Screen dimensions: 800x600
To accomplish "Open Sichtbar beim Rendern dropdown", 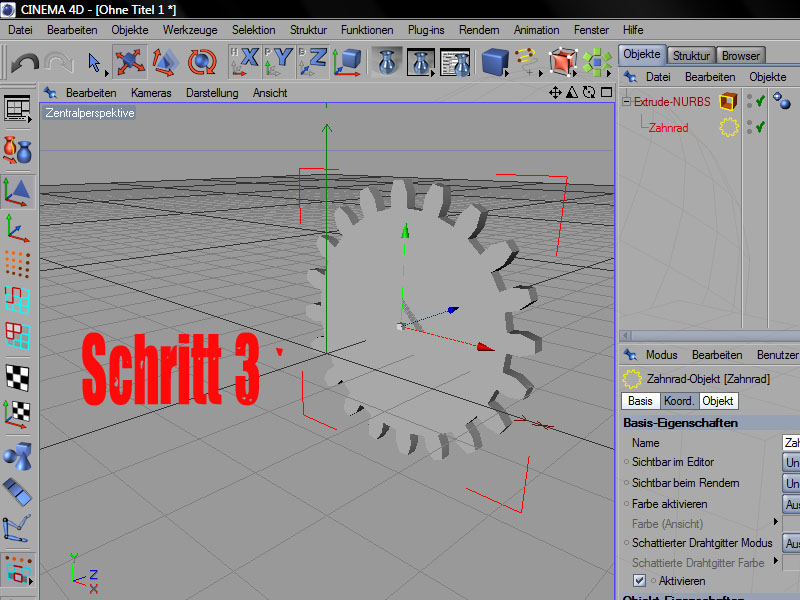I will click(791, 483).
